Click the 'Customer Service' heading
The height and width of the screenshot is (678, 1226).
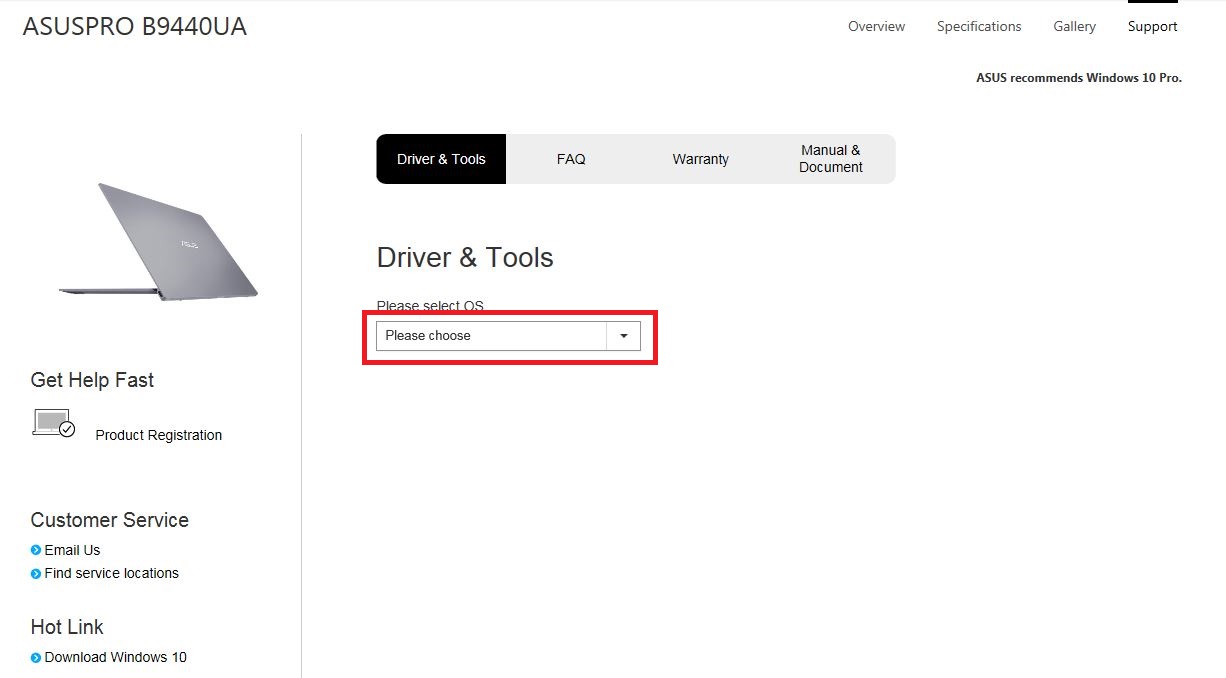coord(110,520)
